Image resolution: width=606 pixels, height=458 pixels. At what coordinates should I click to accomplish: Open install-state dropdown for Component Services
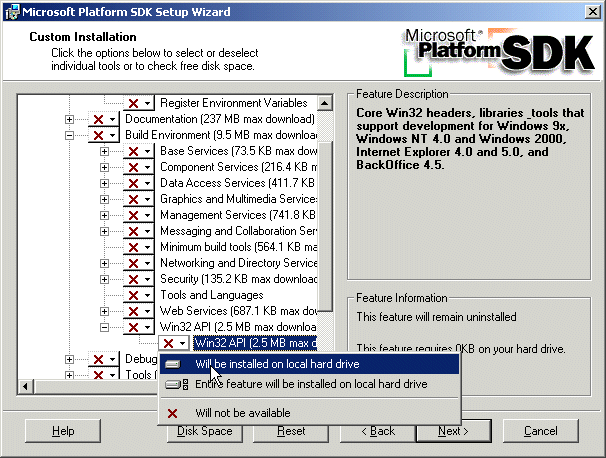click(139, 167)
